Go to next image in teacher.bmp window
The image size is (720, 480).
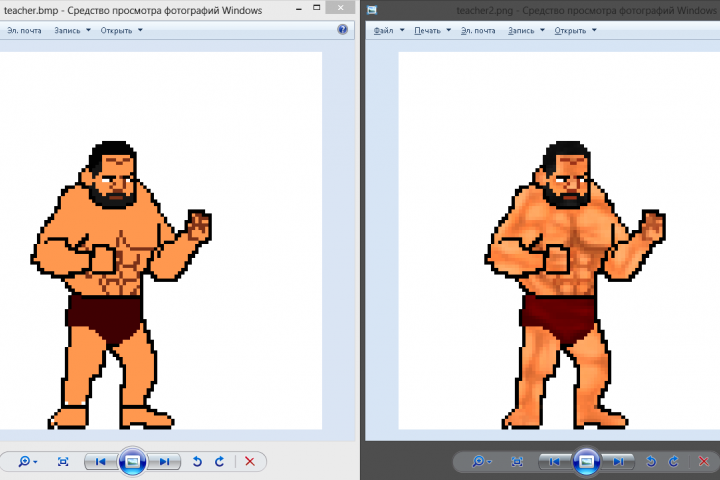[164, 462]
